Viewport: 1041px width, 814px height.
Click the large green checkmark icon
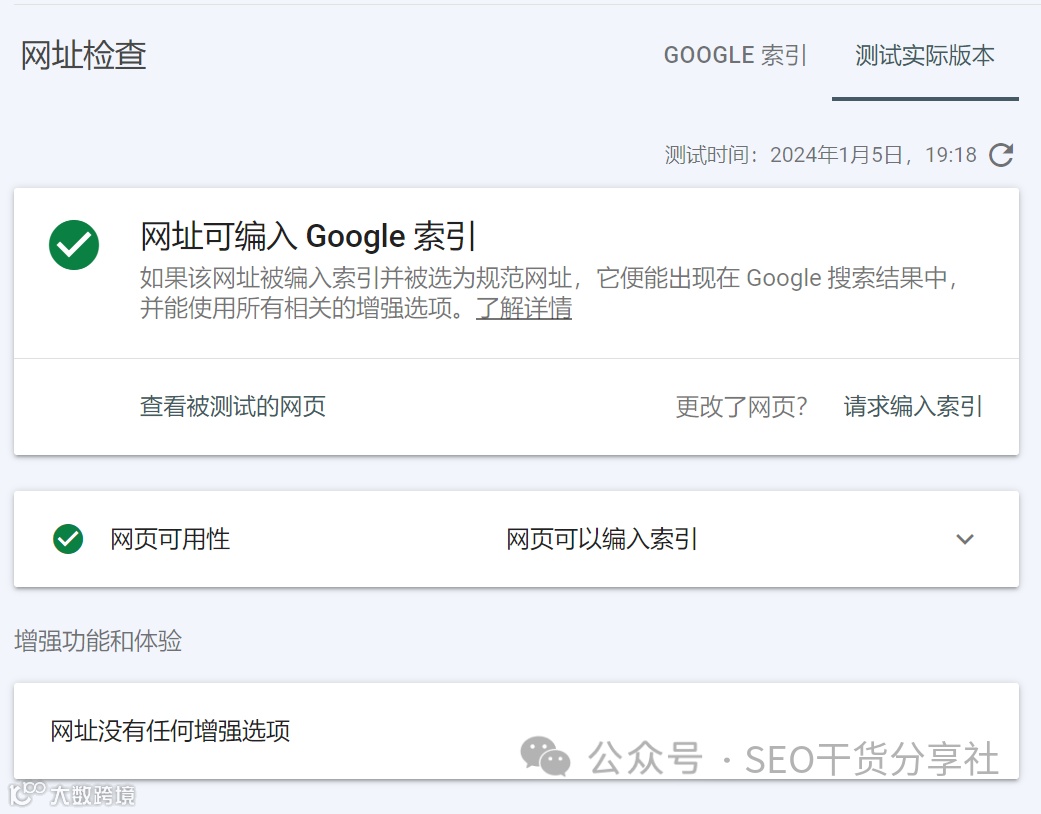point(74,245)
